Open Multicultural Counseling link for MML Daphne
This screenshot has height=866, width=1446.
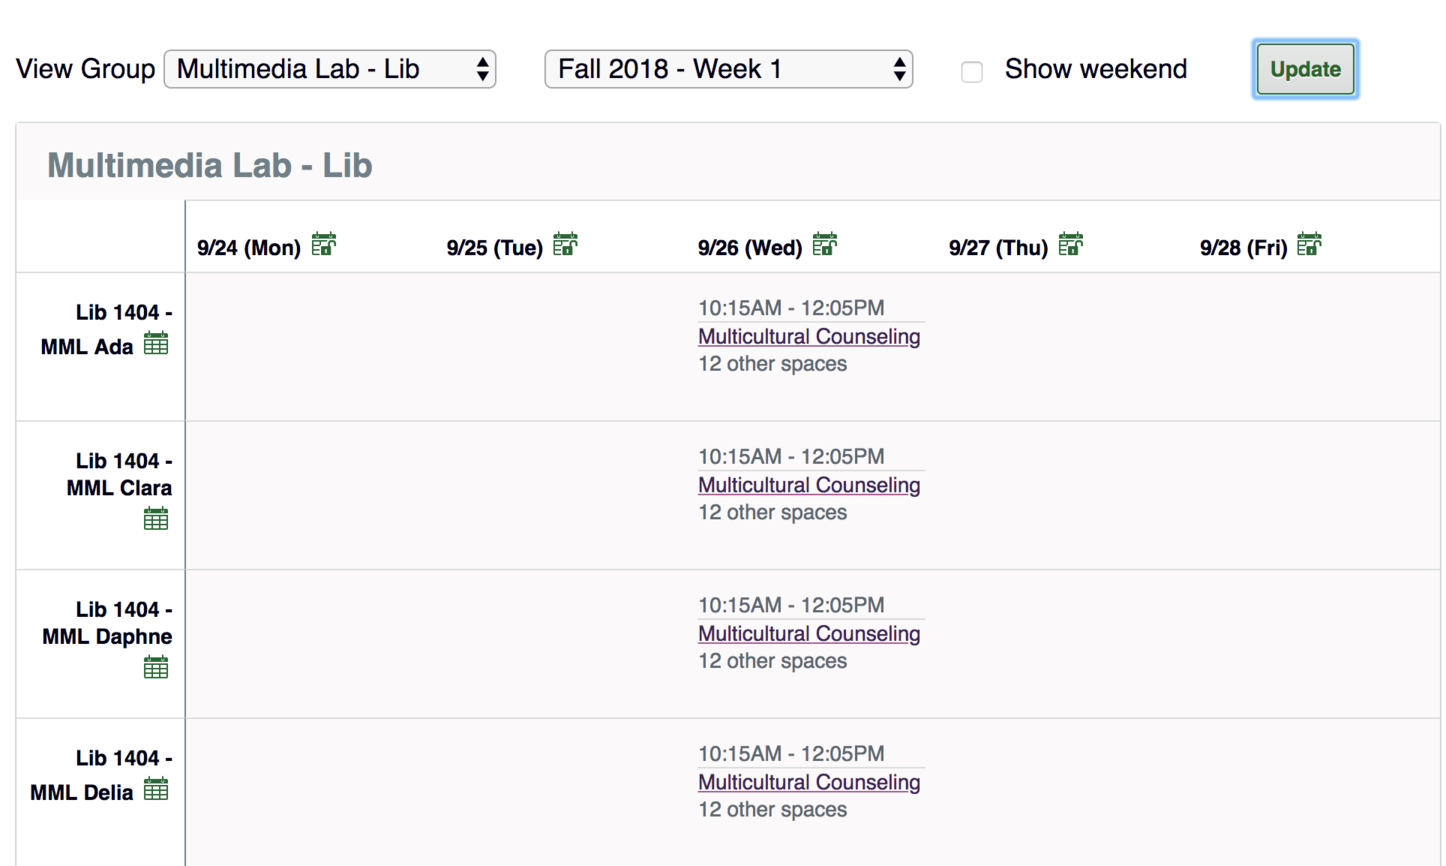pyautogui.click(x=809, y=634)
